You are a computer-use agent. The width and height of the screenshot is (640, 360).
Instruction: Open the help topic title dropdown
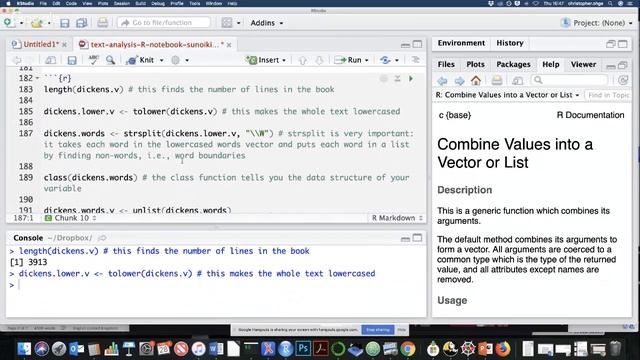click(x=507, y=95)
